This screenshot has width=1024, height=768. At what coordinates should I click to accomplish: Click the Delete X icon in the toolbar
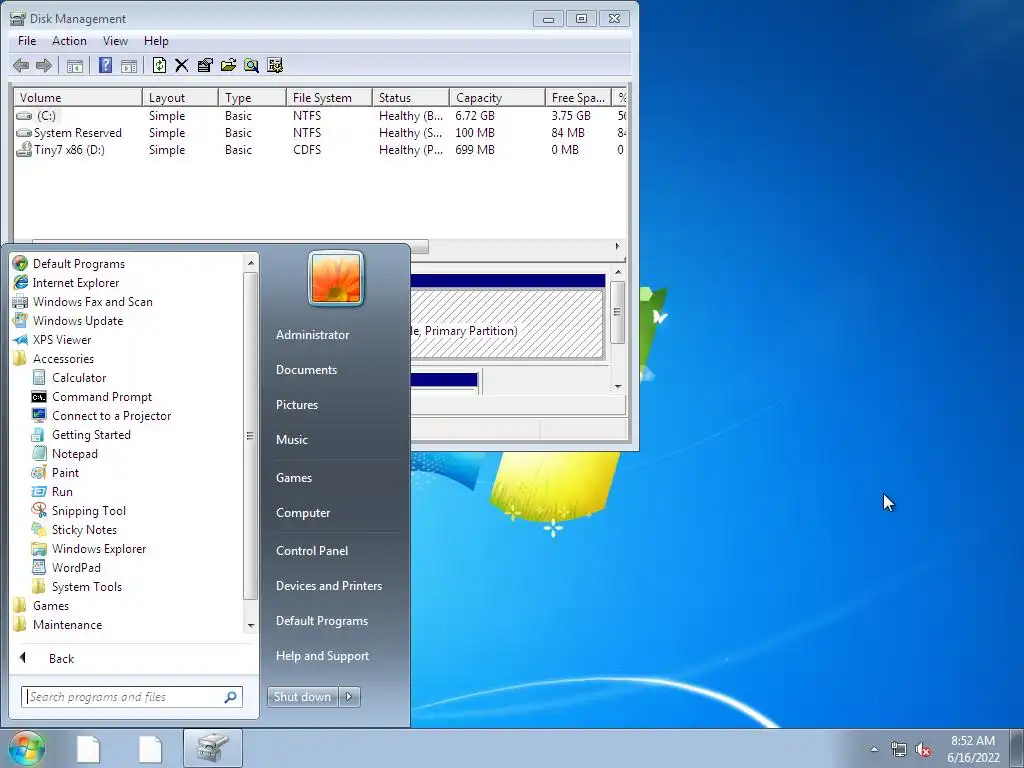click(182, 65)
